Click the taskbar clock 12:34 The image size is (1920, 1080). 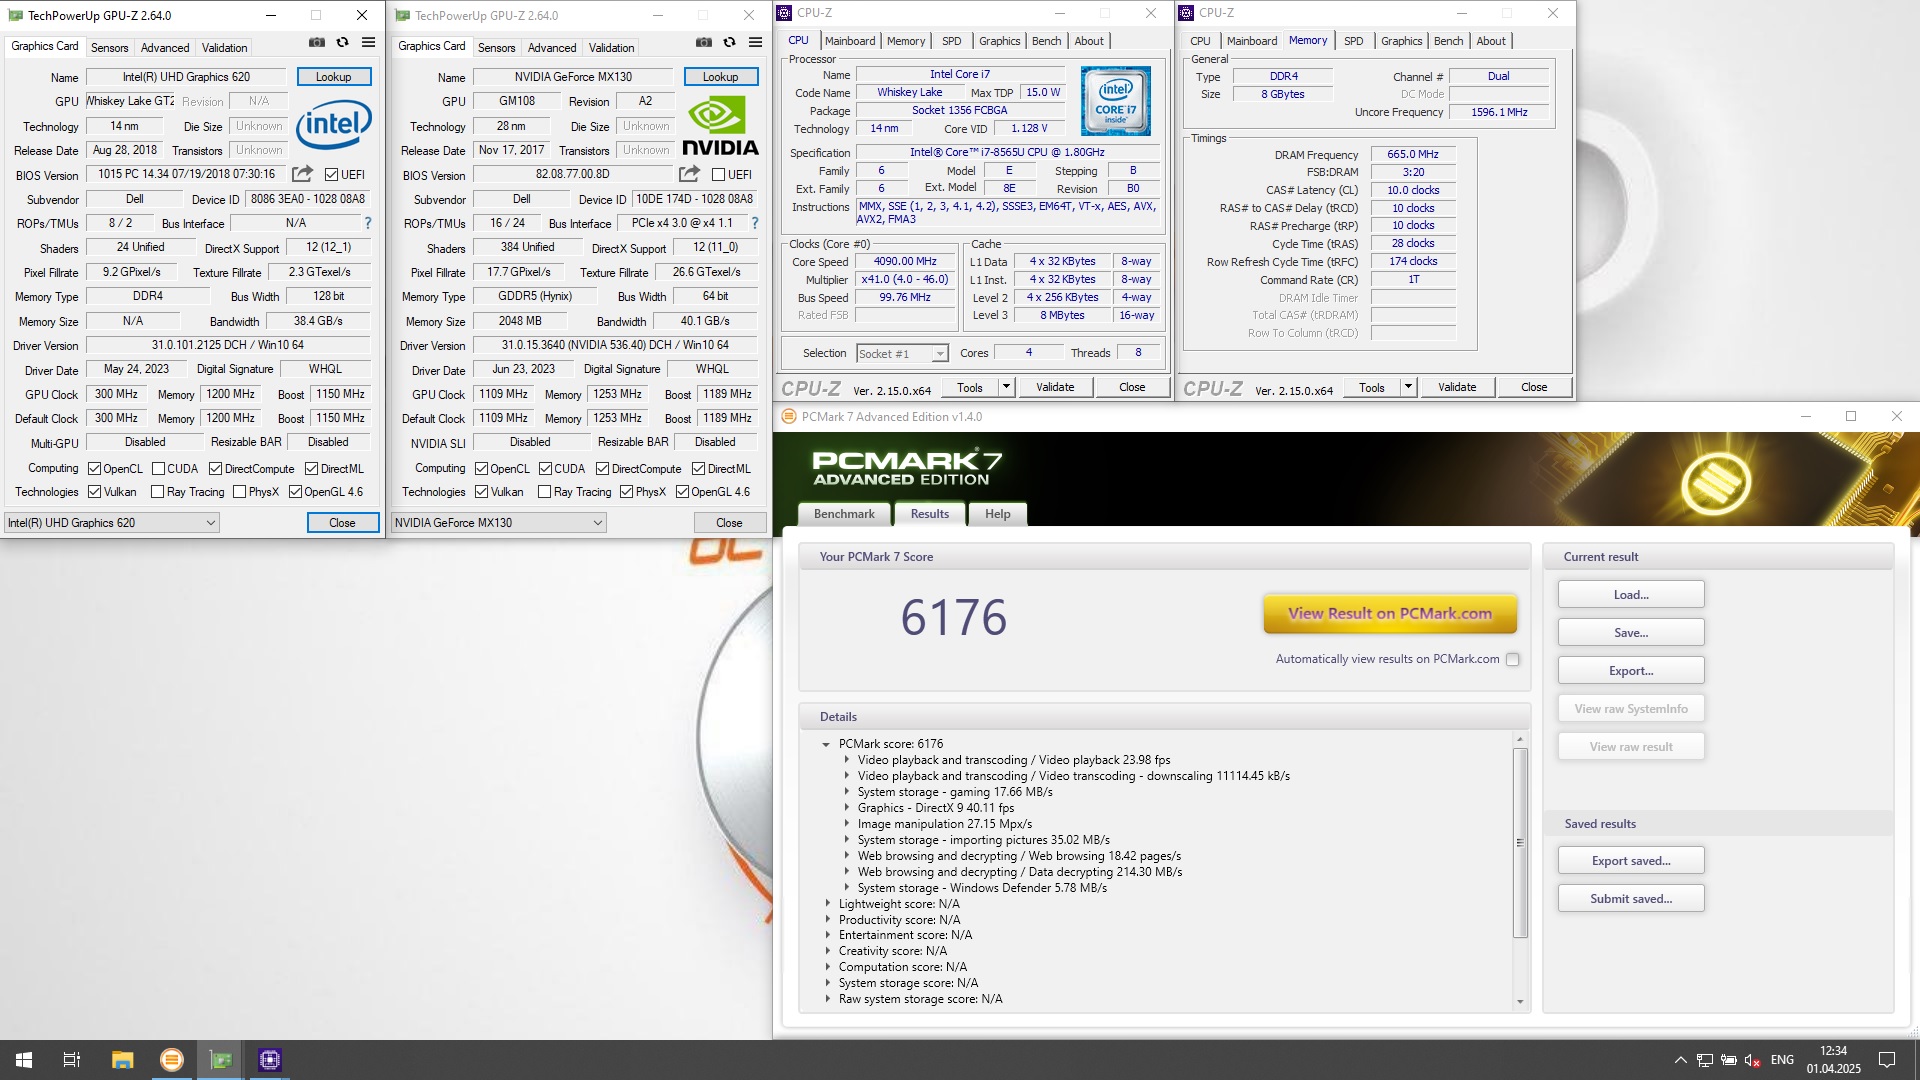click(x=1833, y=1060)
